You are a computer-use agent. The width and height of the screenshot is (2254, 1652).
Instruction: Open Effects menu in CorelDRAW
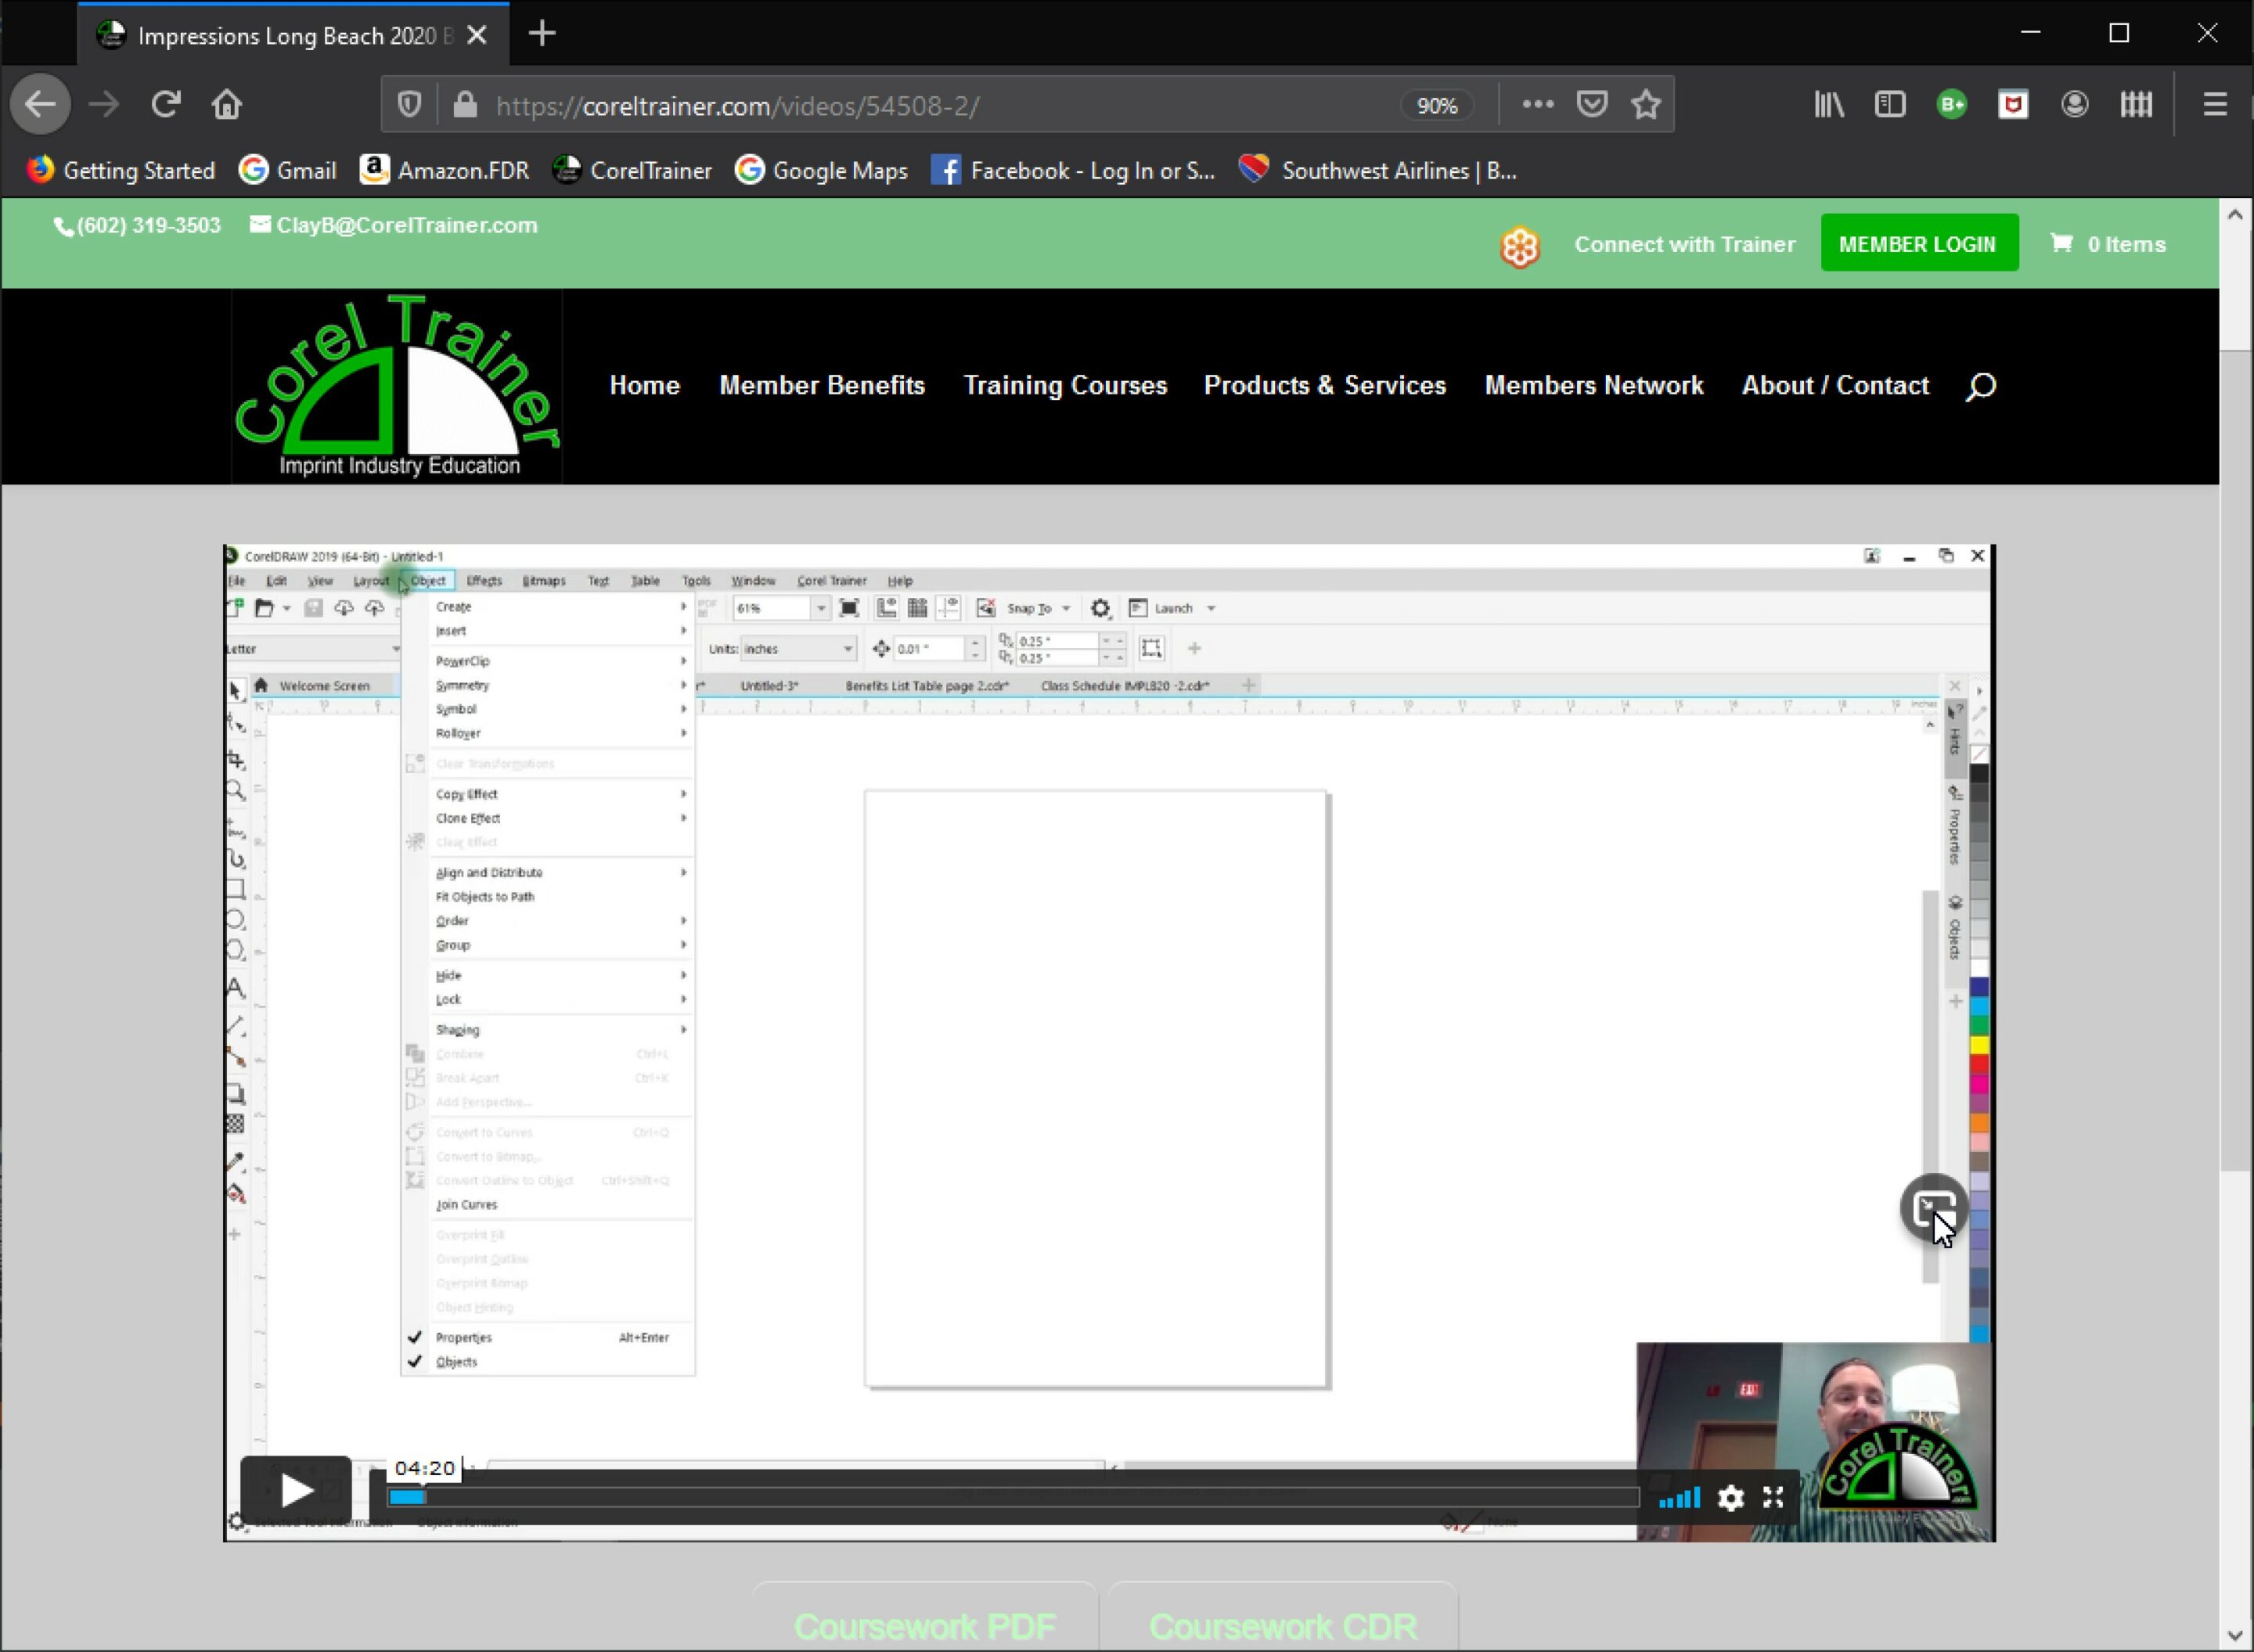484,580
